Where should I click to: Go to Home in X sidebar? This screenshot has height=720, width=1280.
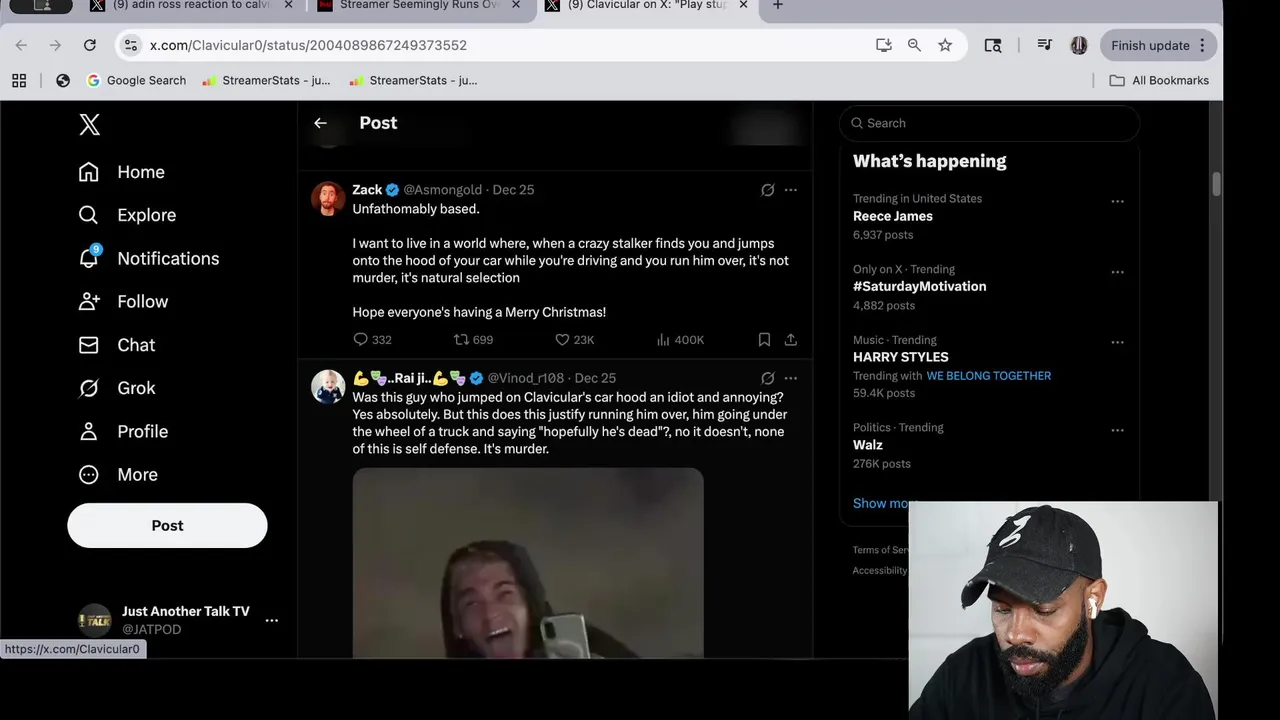[x=121, y=172]
